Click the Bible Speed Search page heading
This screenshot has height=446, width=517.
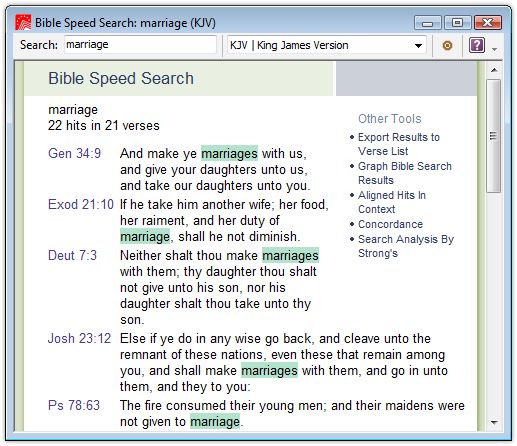(x=121, y=78)
